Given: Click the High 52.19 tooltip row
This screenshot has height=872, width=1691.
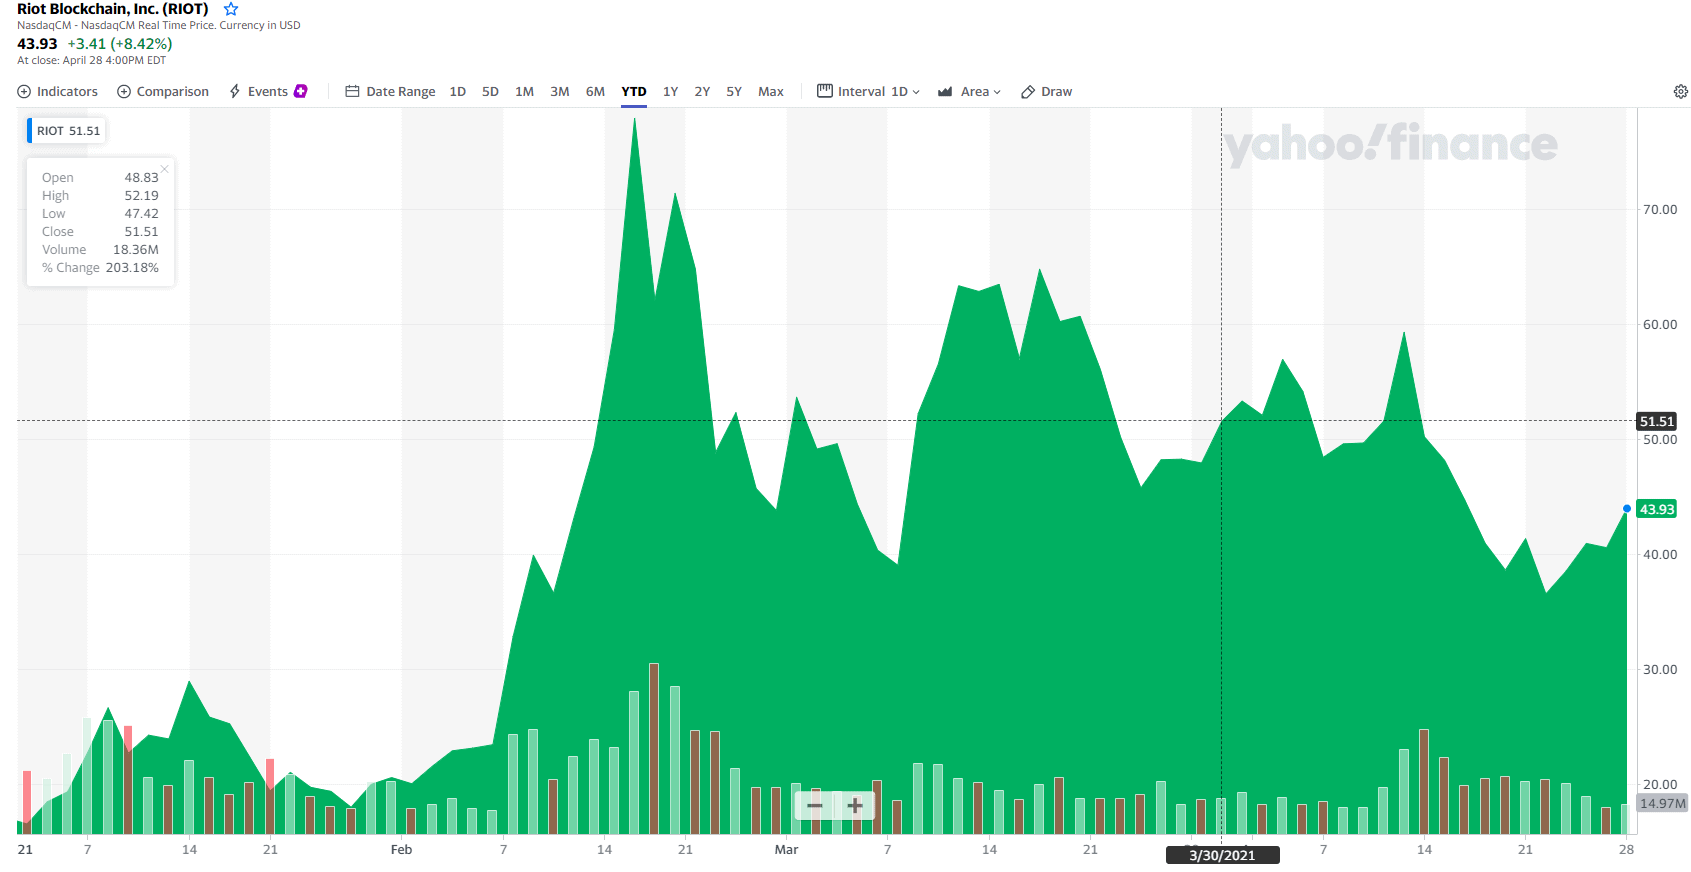Looking at the screenshot, I should [x=100, y=196].
